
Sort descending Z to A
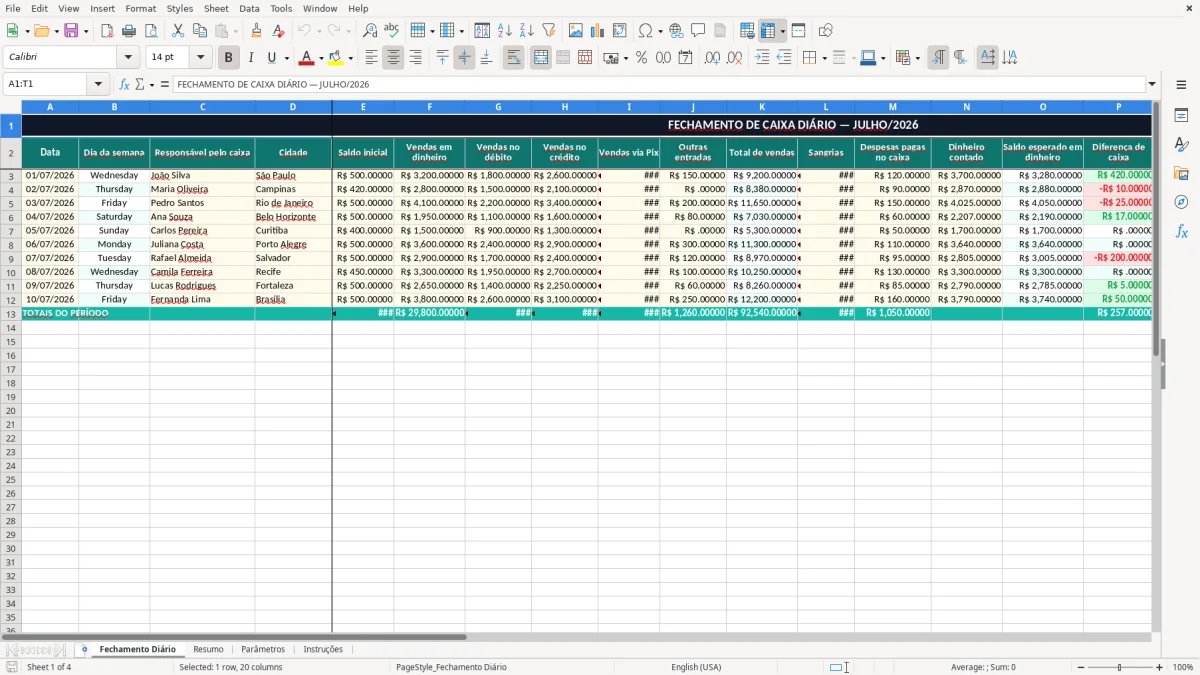pyautogui.click(x=526, y=31)
